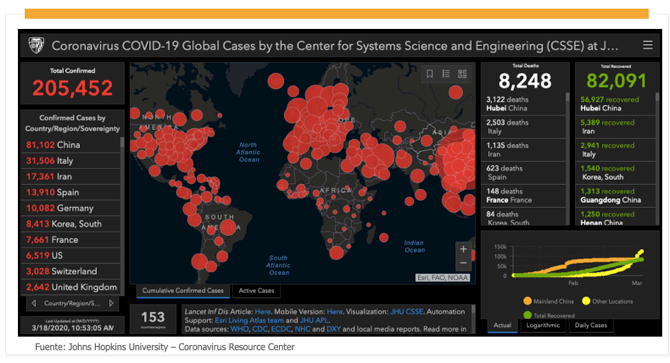Click the Total Deaths list scrollbar

(x=567, y=158)
